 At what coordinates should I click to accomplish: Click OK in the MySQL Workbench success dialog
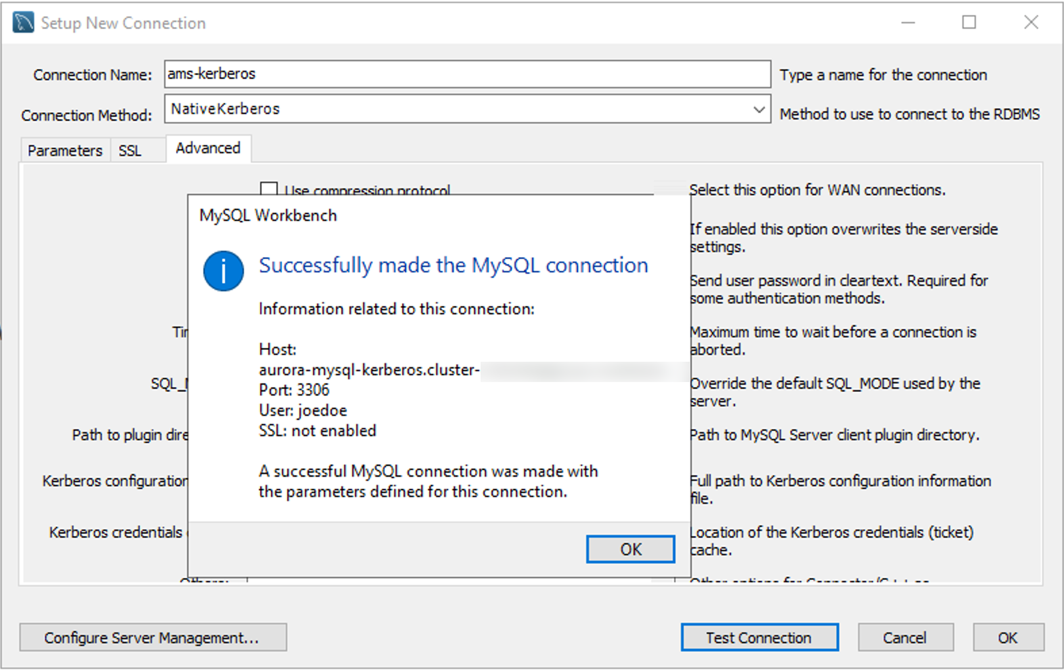tap(630, 549)
